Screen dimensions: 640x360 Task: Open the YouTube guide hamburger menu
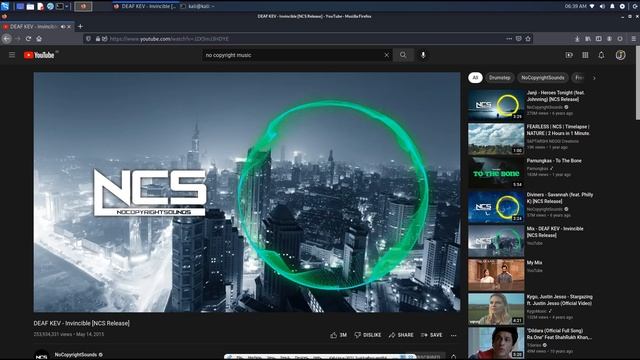click(12, 55)
